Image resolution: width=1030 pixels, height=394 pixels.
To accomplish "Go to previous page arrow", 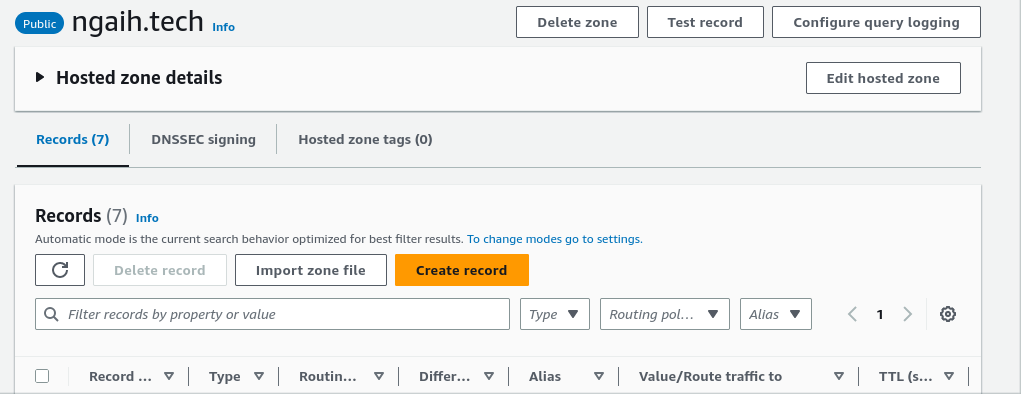I will (853, 314).
